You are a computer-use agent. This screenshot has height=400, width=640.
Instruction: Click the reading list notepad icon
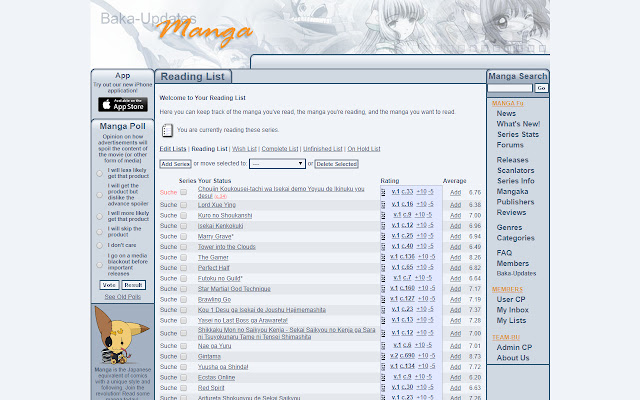point(167,130)
